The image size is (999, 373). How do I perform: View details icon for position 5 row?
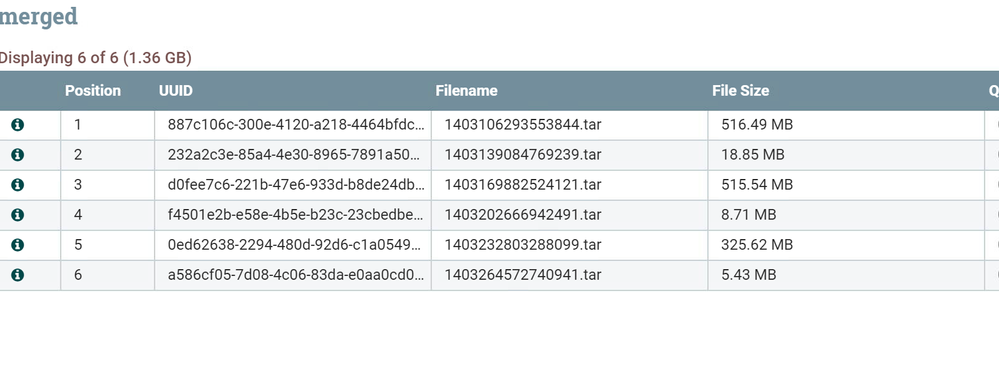[18, 245]
